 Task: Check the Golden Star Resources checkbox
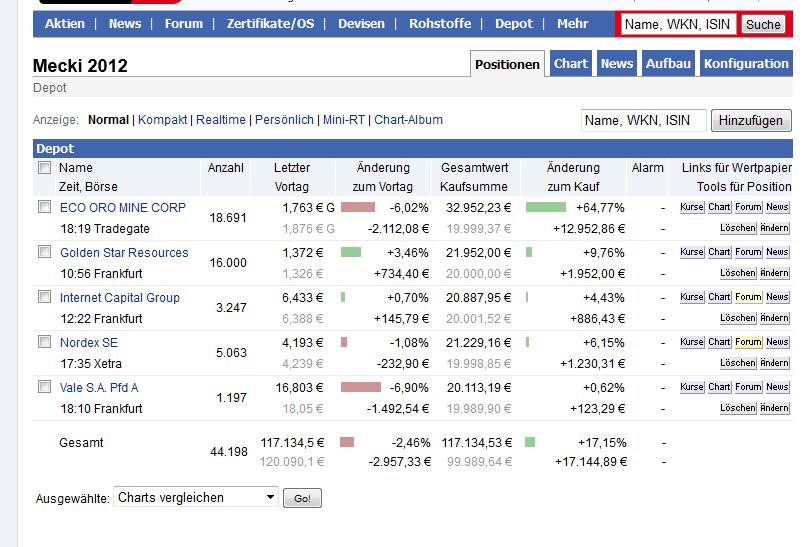click(45, 252)
